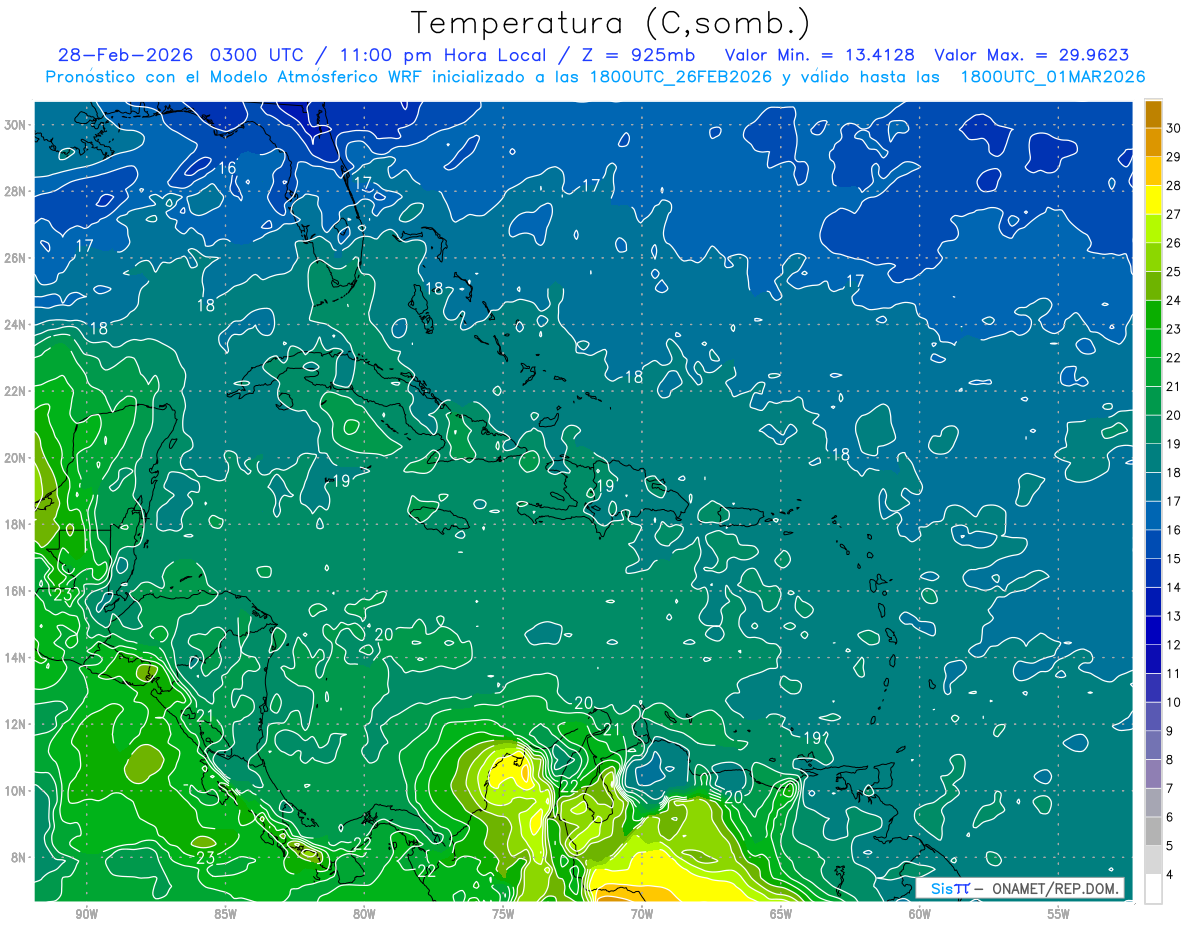Click the "75W" longitude axis label
This screenshot has height=927, width=1200.
pos(503,914)
